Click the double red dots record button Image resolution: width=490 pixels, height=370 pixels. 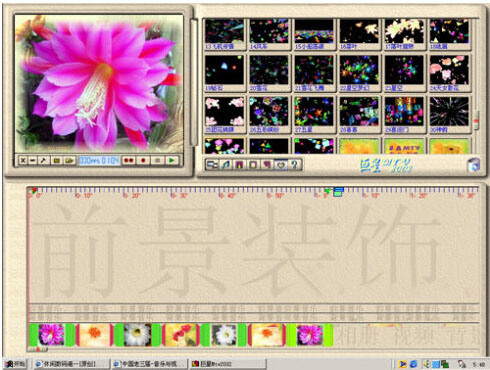128,160
